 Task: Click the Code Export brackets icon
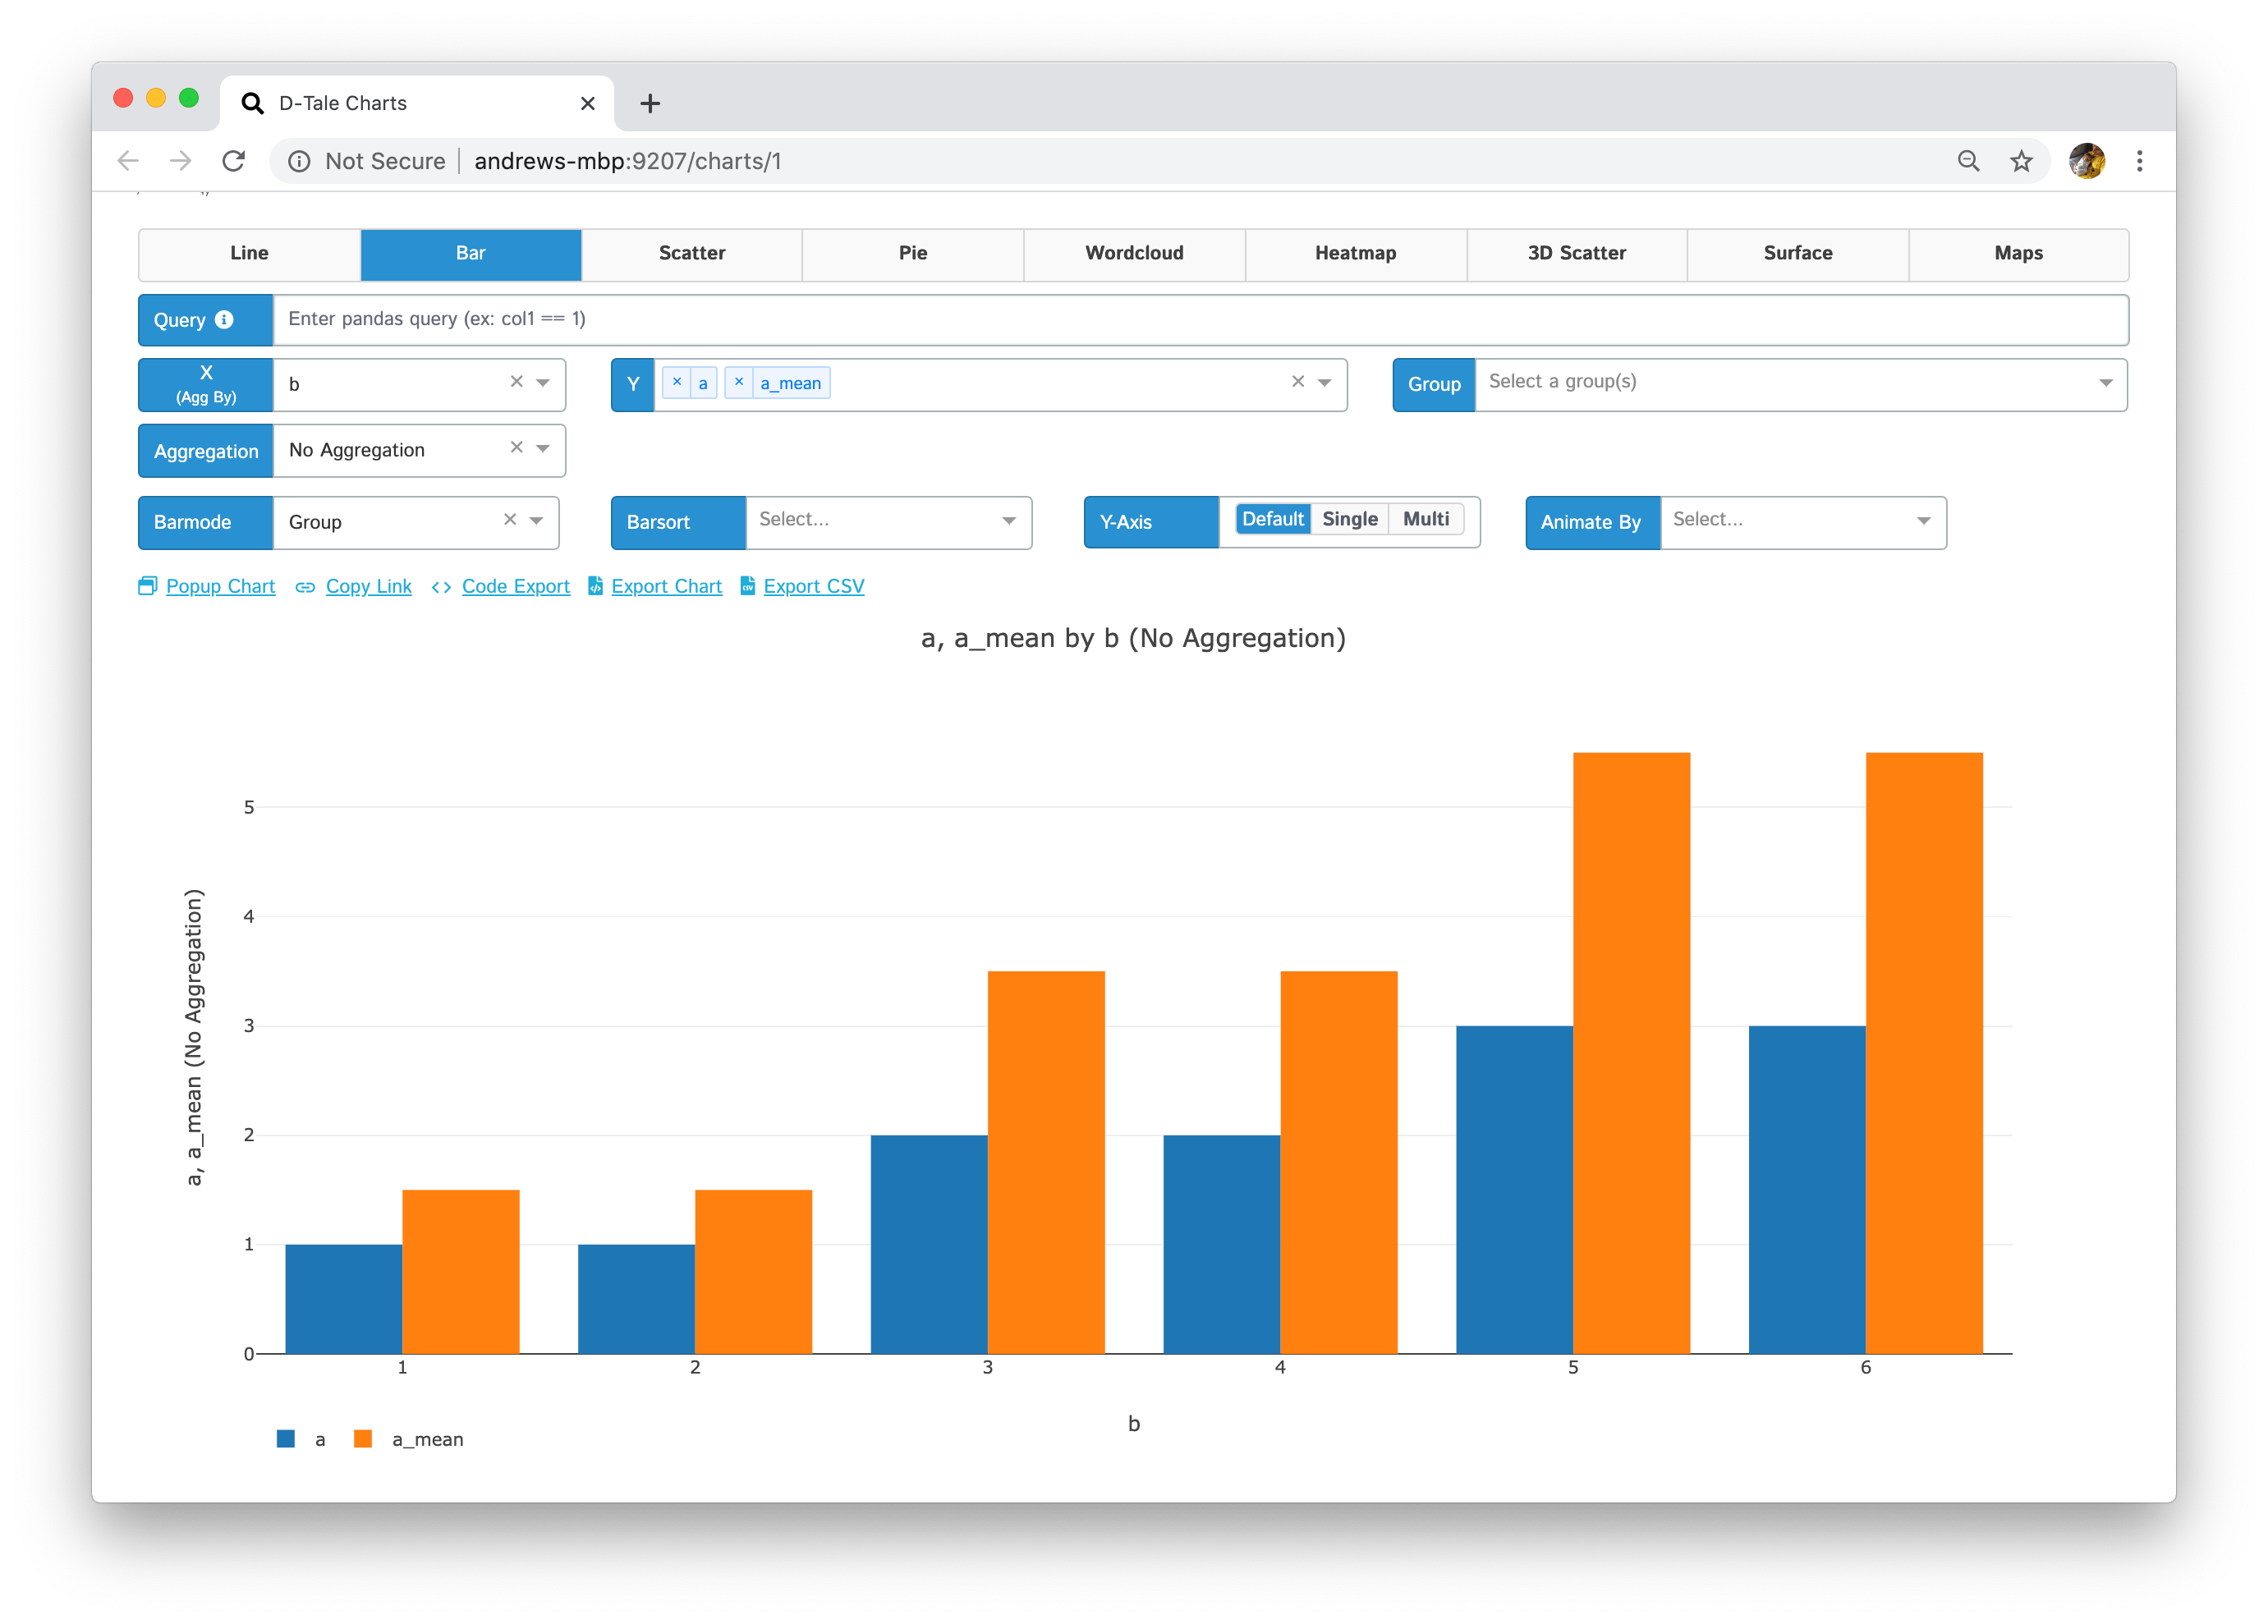441,587
